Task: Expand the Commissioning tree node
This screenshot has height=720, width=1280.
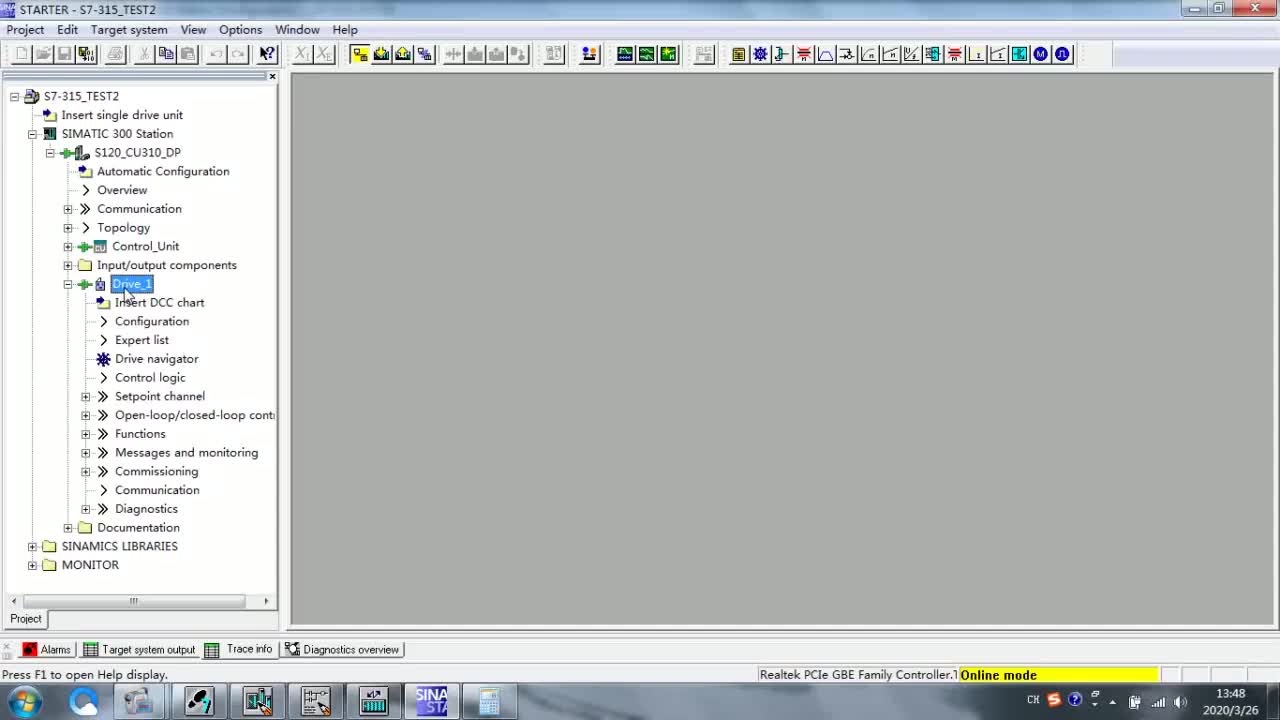Action: pyautogui.click(x=86, y=472)
